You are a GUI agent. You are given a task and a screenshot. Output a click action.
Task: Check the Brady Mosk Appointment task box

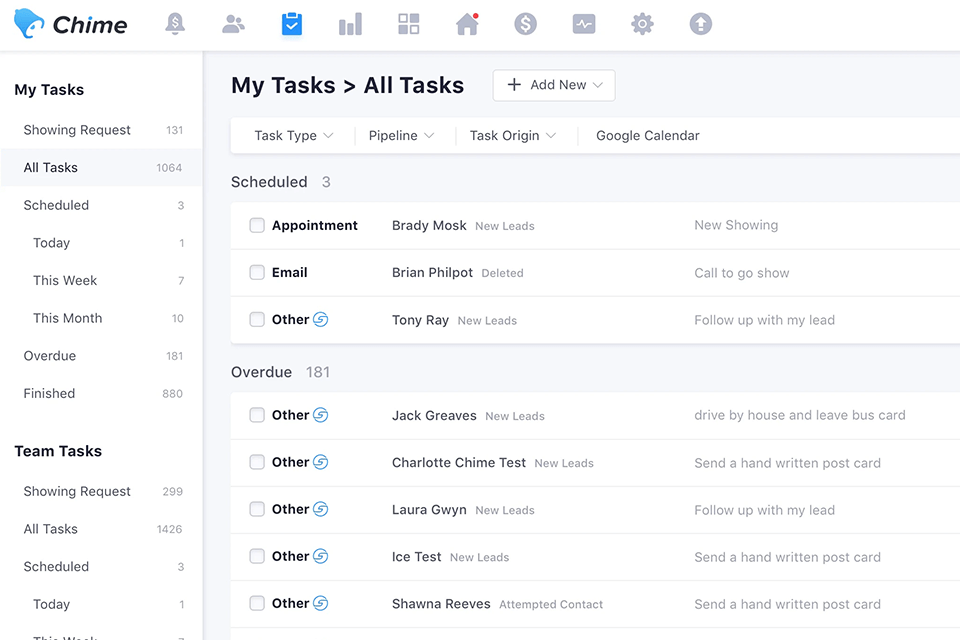point(257,225)
